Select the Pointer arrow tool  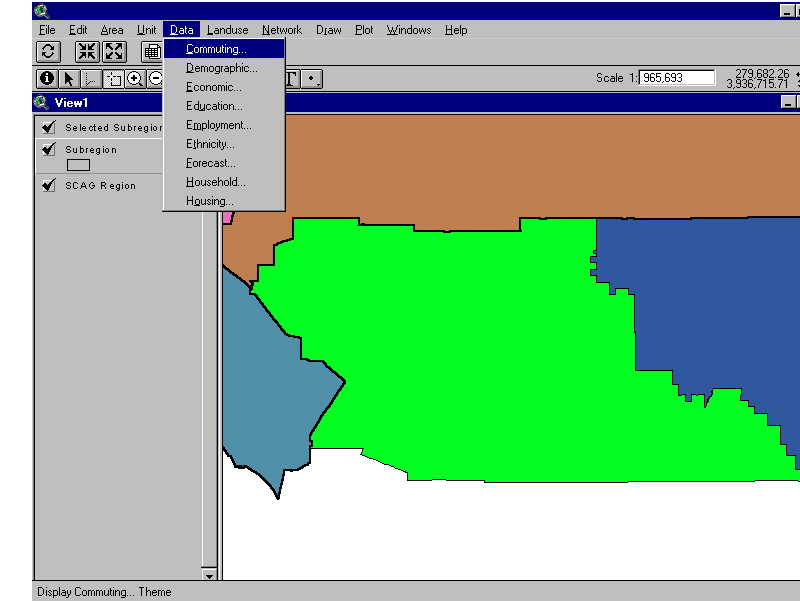(69, 79)
